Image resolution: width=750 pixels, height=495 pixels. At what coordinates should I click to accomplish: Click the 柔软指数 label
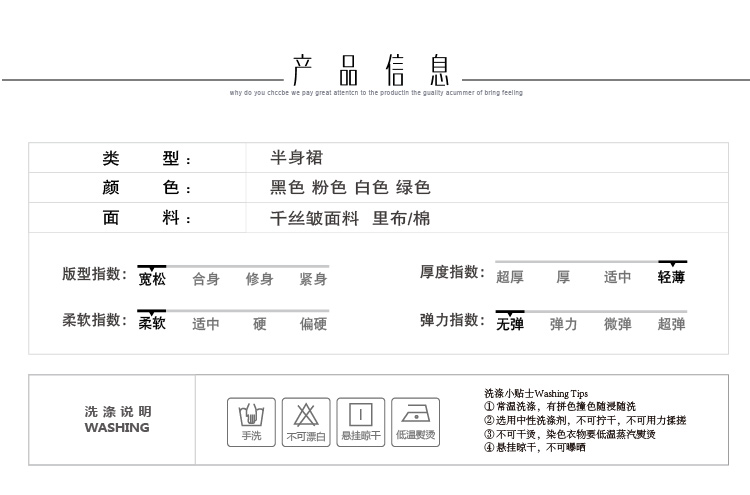point(95,319)
